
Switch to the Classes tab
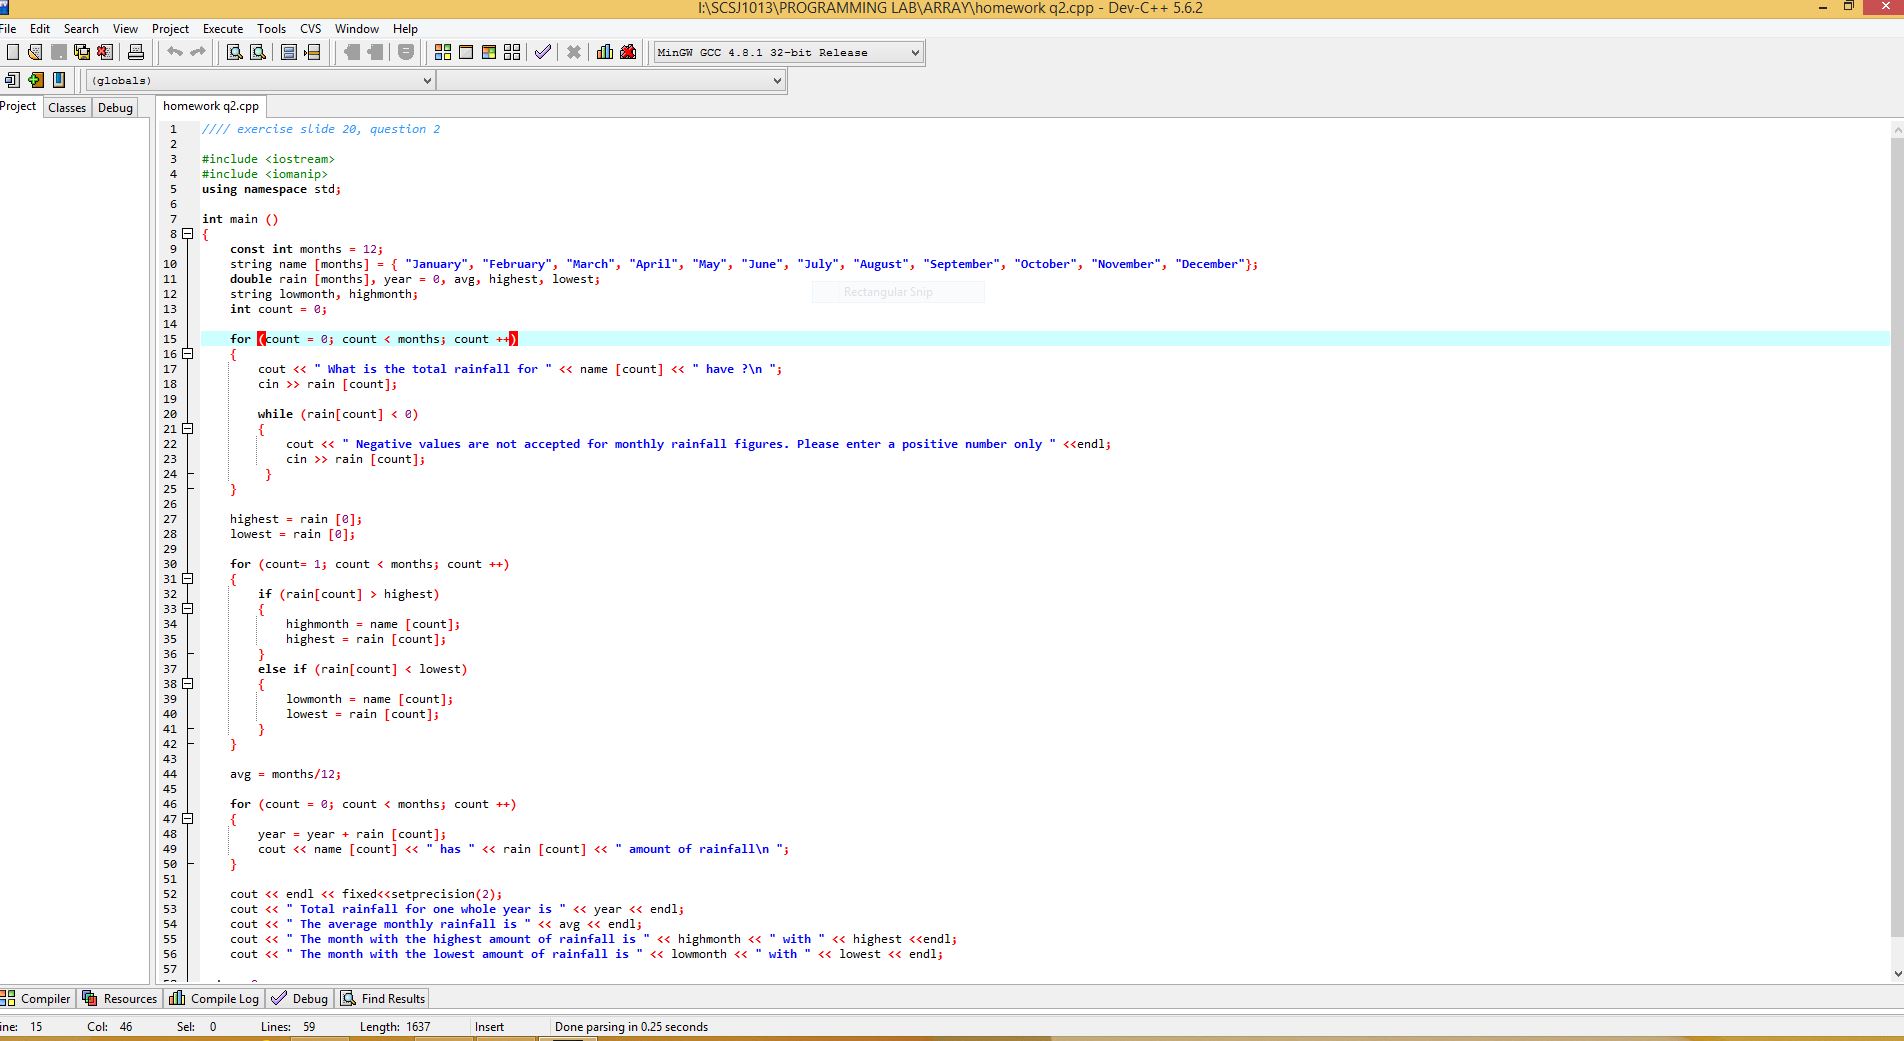click(67, 108)
